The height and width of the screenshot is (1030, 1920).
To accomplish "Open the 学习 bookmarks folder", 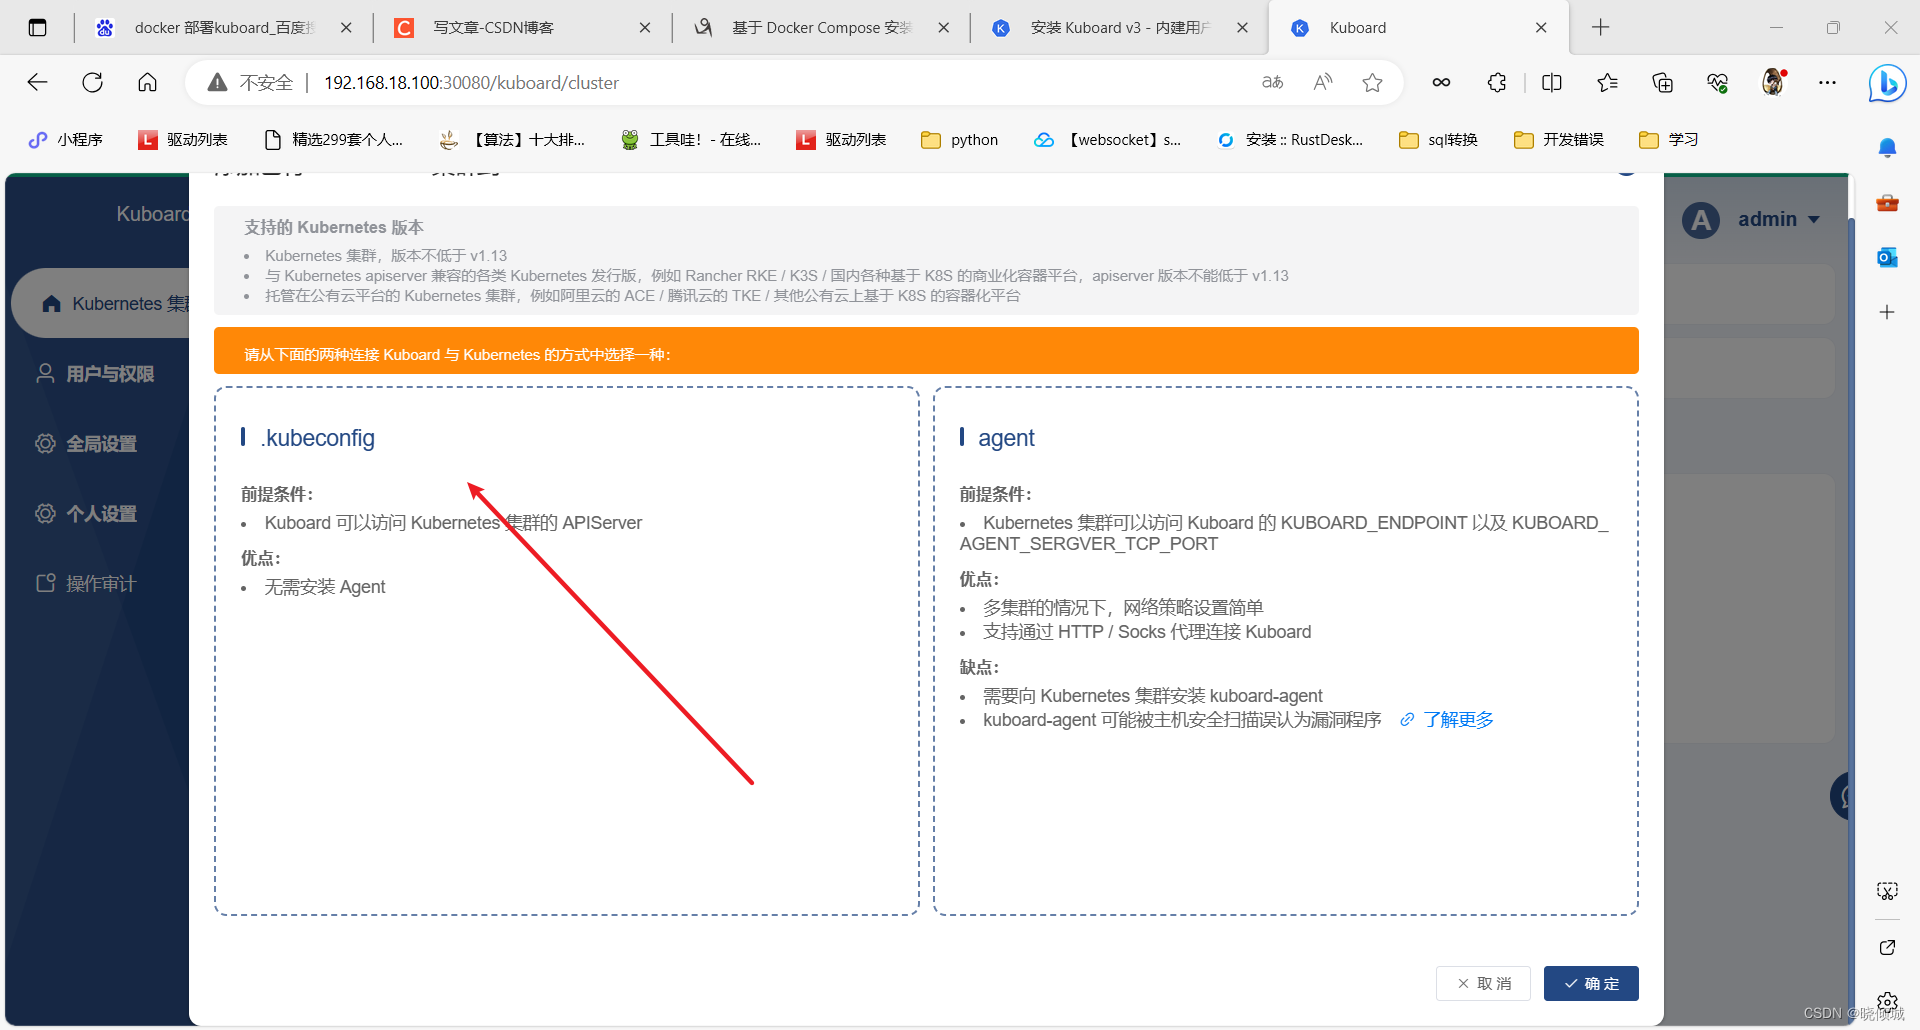I will 1669,140.
